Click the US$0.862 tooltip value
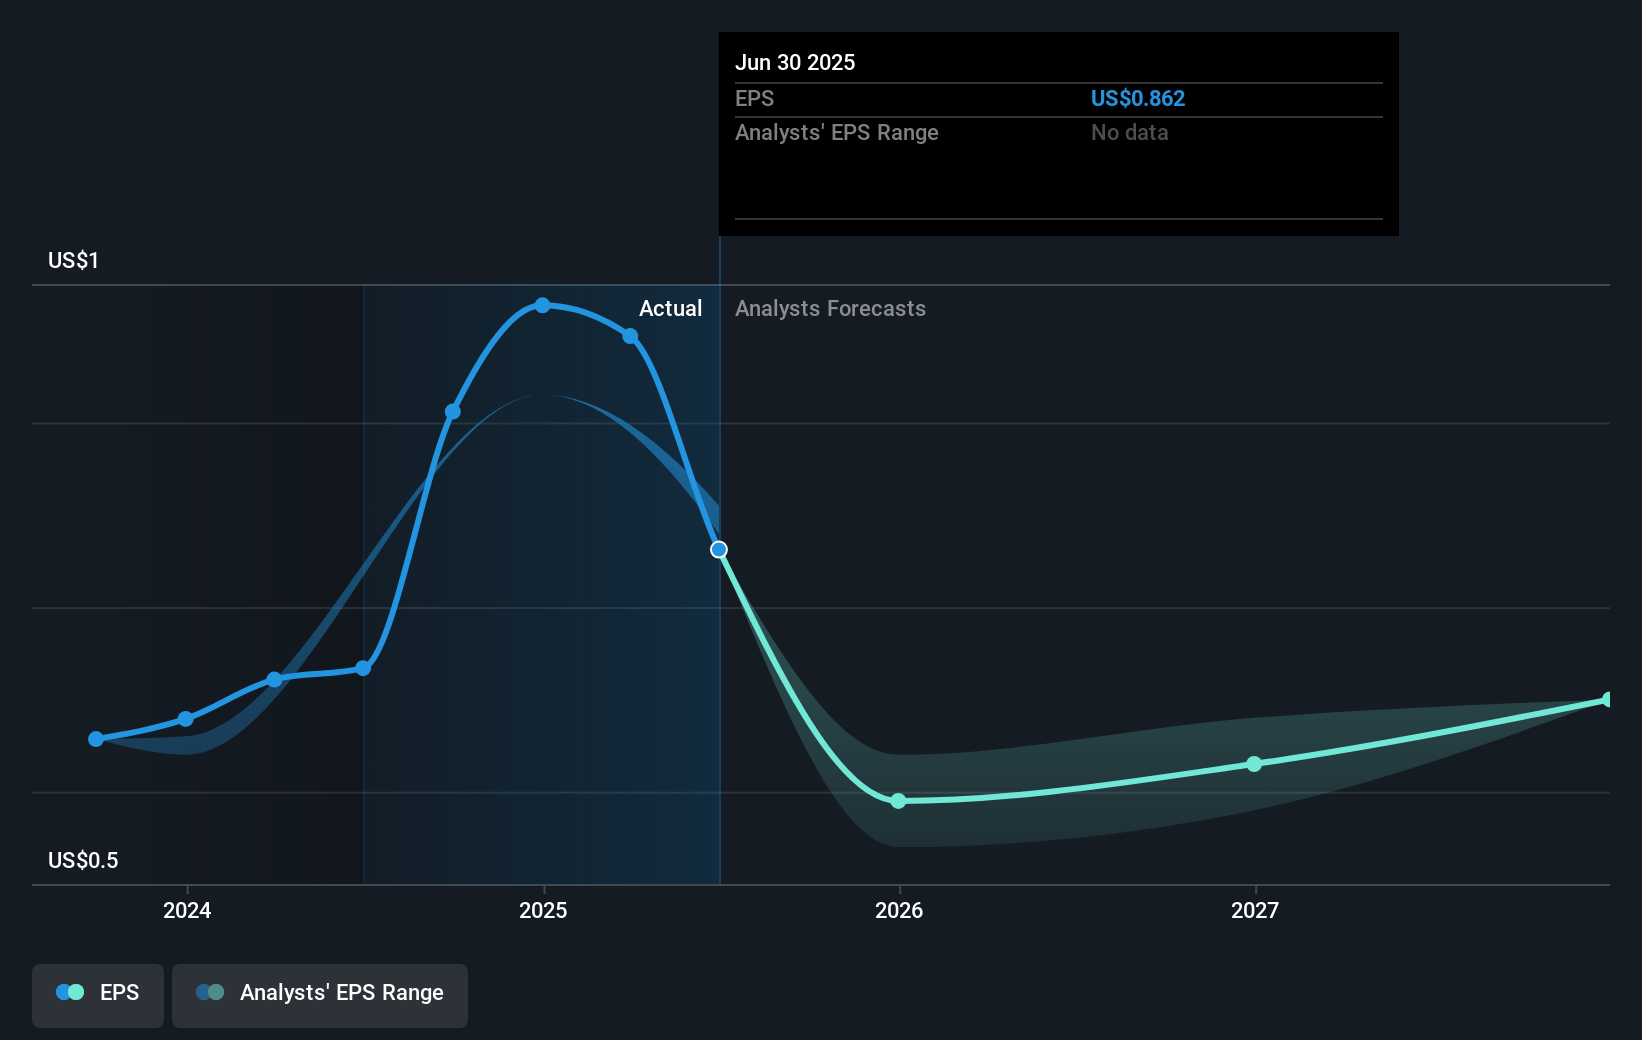The image size is (1642, 1040). tap(1138, 98)
